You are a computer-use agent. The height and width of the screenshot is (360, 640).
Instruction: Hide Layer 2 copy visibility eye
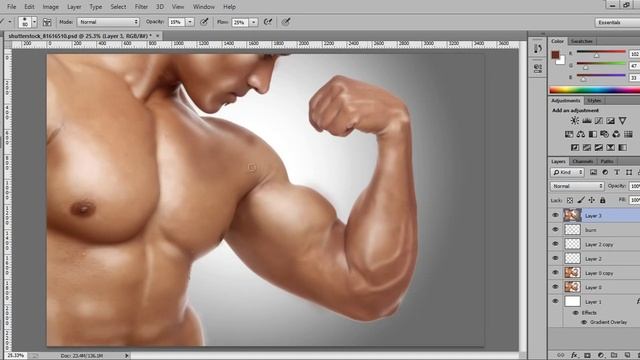[x=555, y=244]
